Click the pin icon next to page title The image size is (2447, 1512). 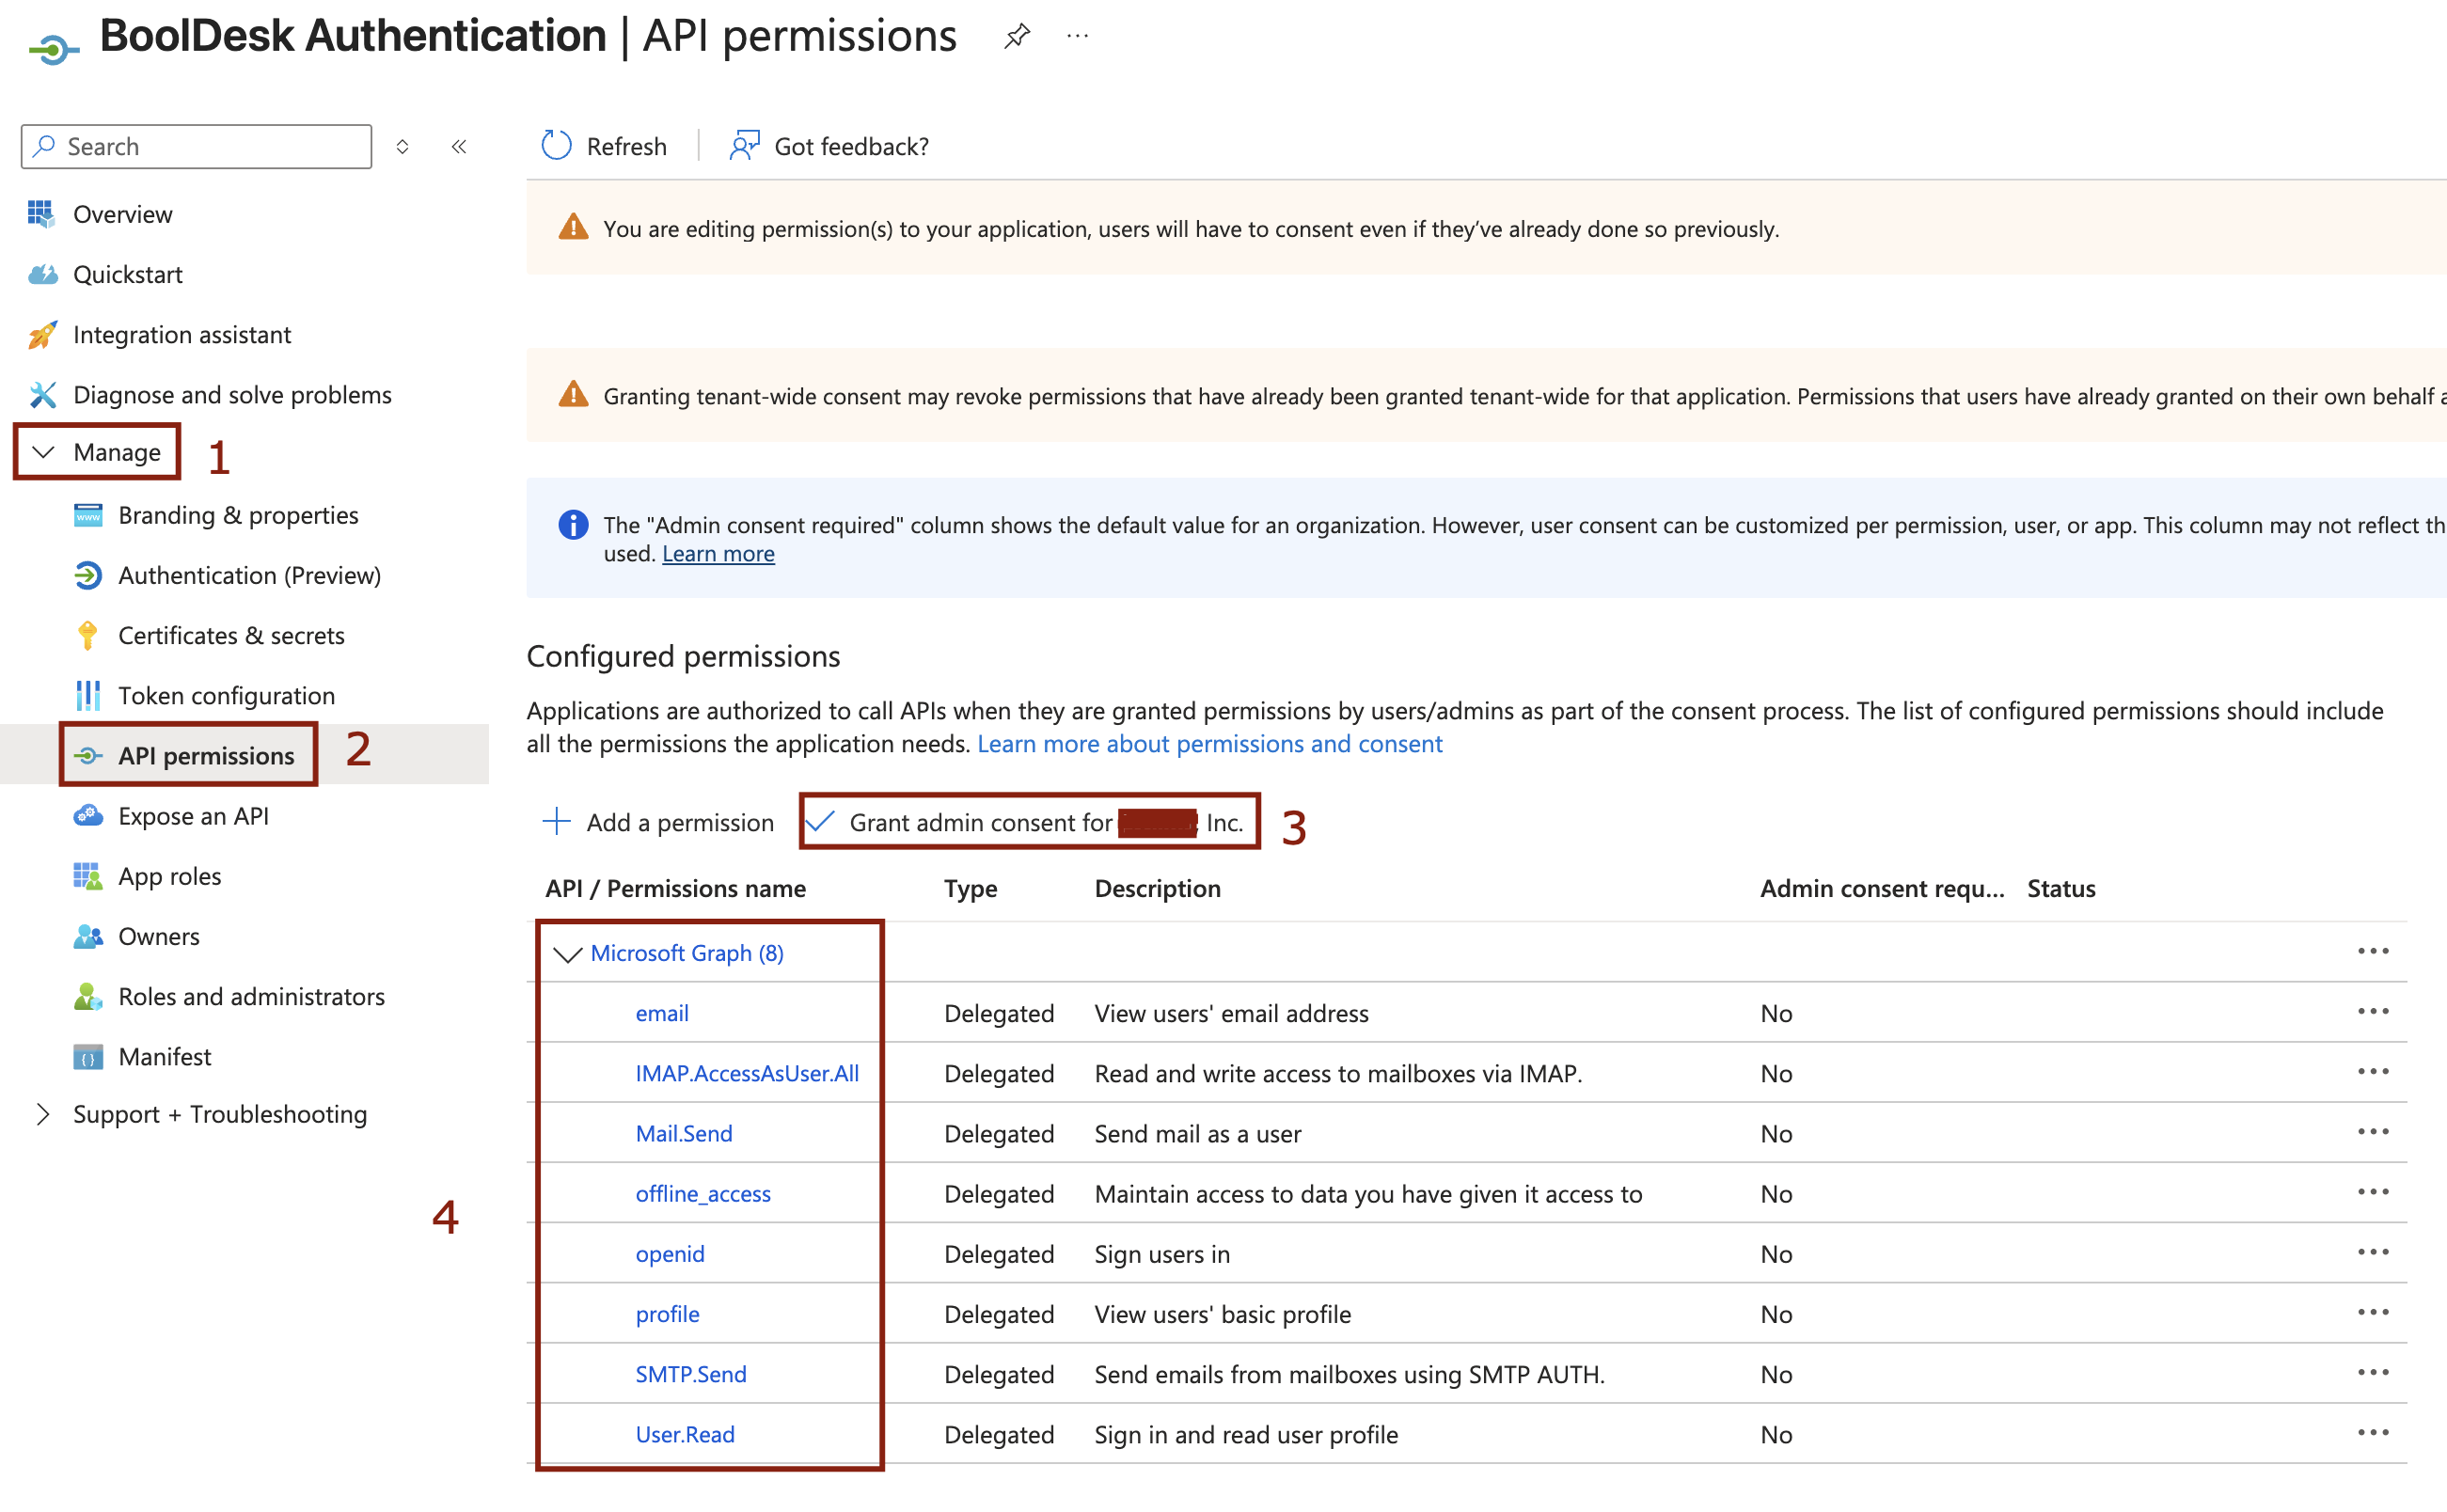pos(1017,37)
